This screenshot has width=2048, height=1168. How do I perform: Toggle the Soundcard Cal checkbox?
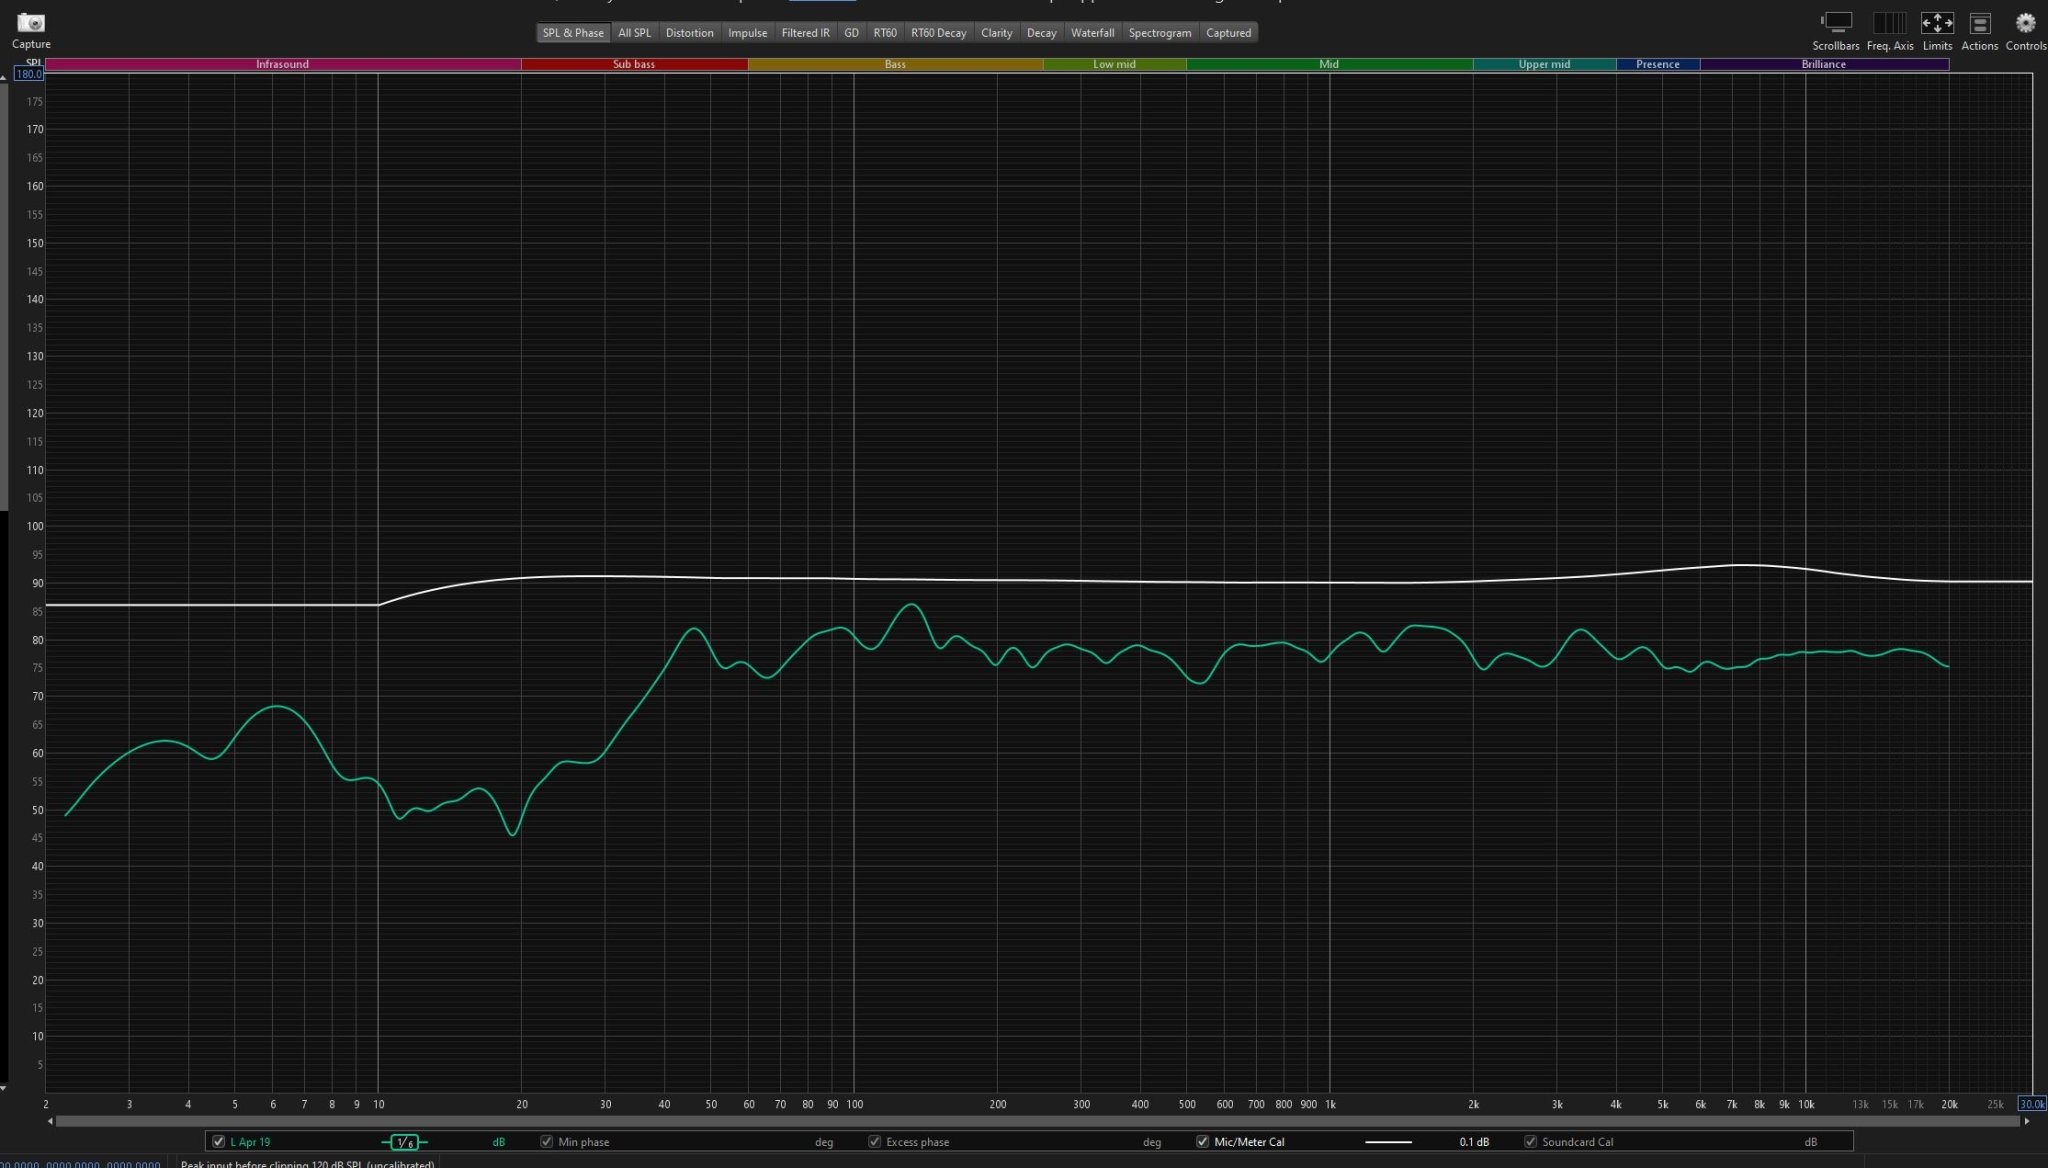1531,1142
